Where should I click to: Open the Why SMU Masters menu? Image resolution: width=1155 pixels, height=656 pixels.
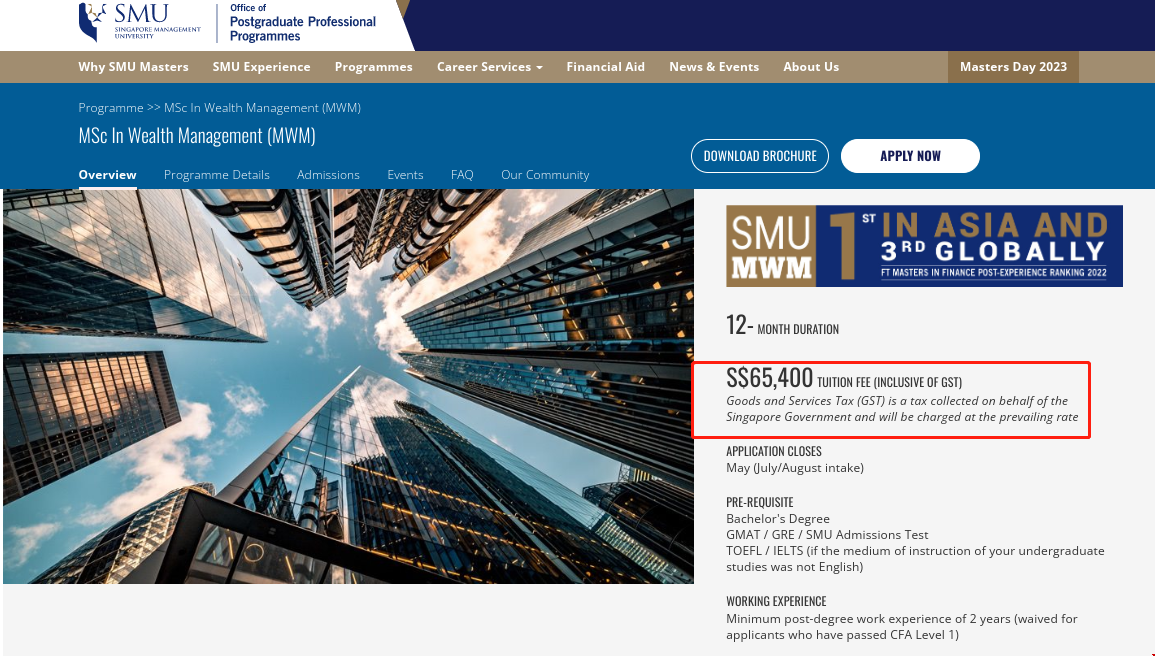(133, 67)
